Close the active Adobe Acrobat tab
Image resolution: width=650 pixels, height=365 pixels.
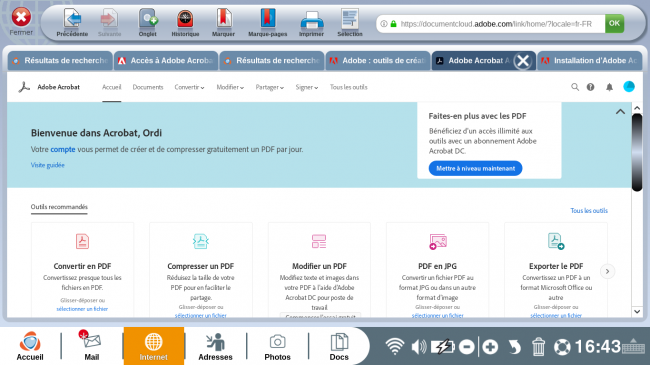point(523,61)
